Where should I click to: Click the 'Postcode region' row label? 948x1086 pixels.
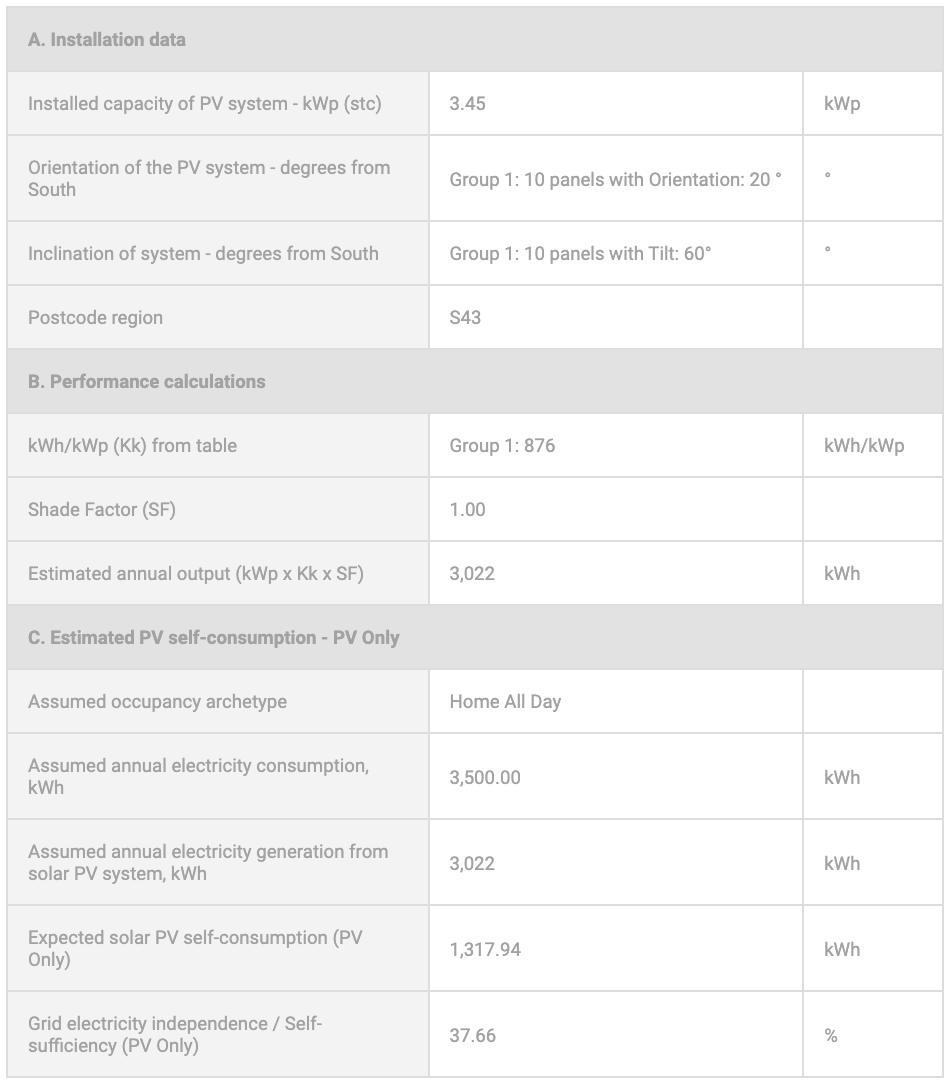(95, 318)
